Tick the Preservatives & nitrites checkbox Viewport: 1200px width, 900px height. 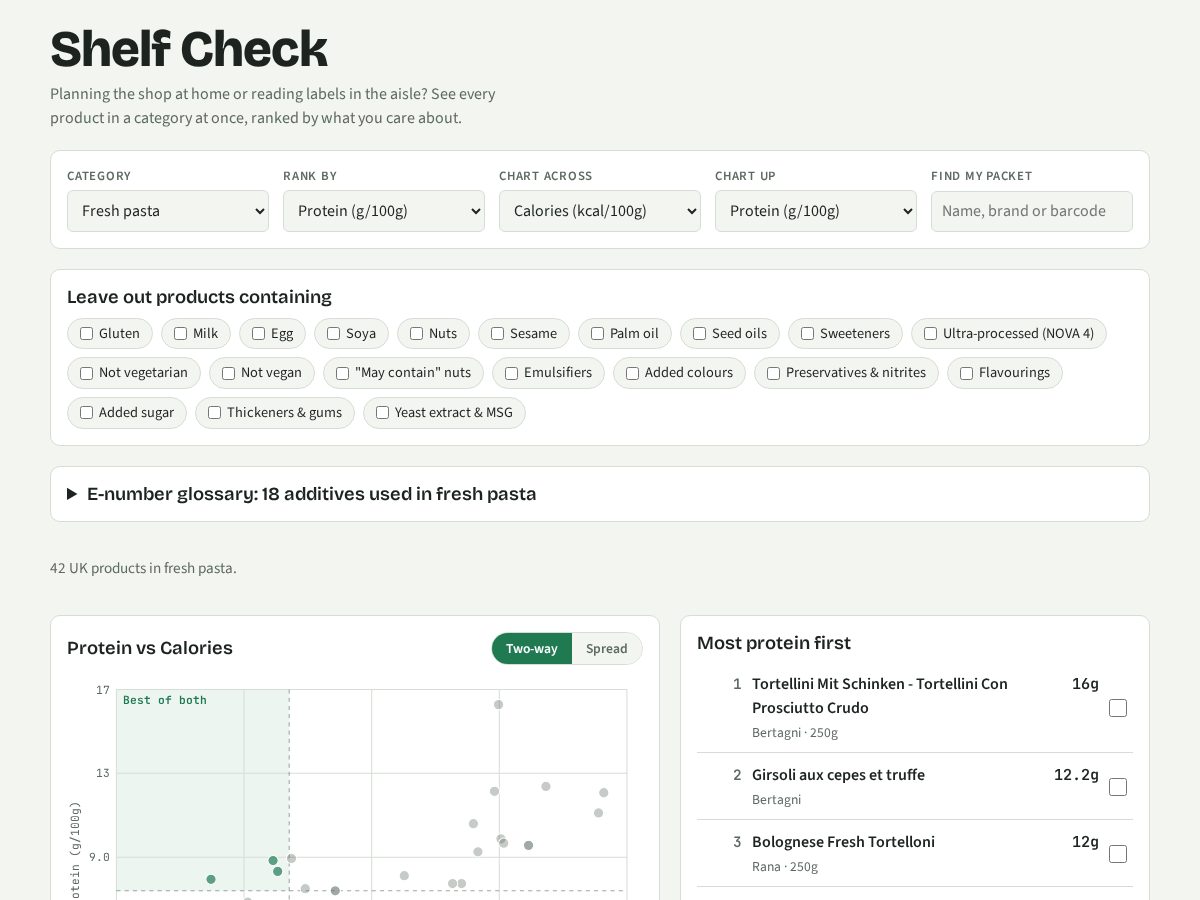click(x=774, y=373)
